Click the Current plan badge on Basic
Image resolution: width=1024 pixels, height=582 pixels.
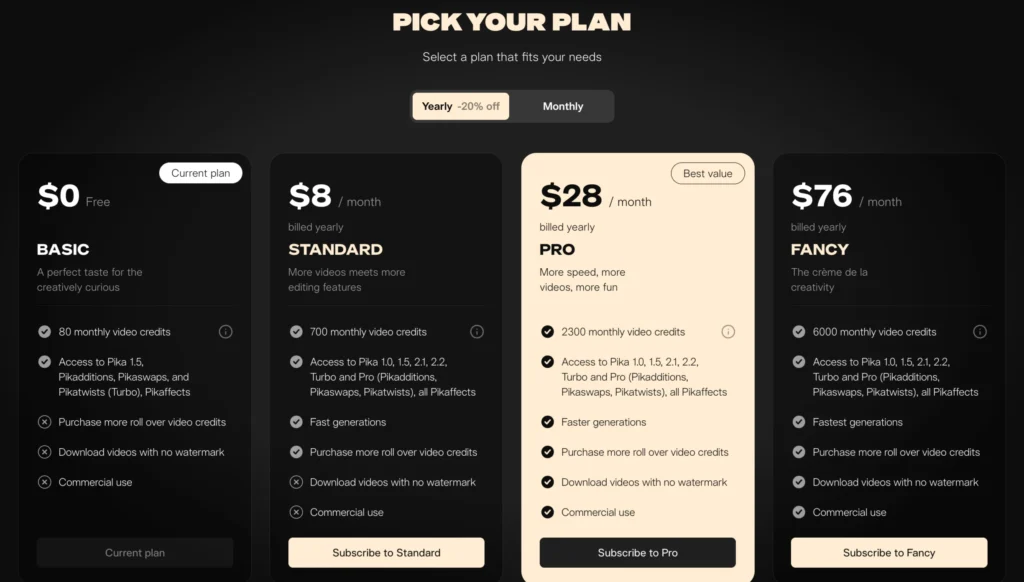(200, 173)
